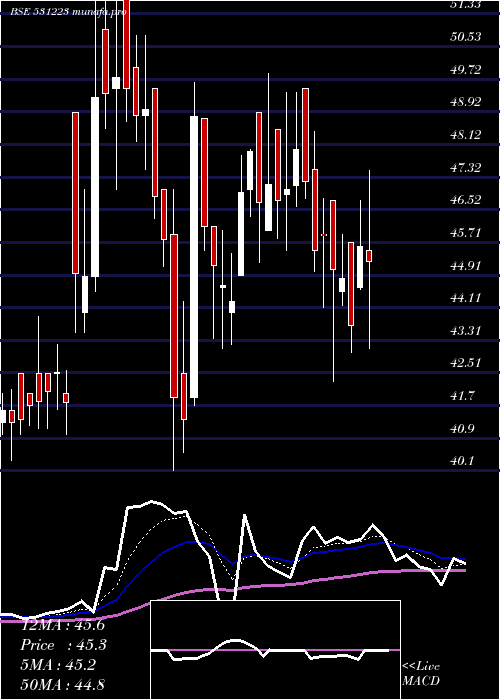This screenshot has height=700, width=500.
Task: Click the Live MACD inset chart
Action: coord(275,650)
